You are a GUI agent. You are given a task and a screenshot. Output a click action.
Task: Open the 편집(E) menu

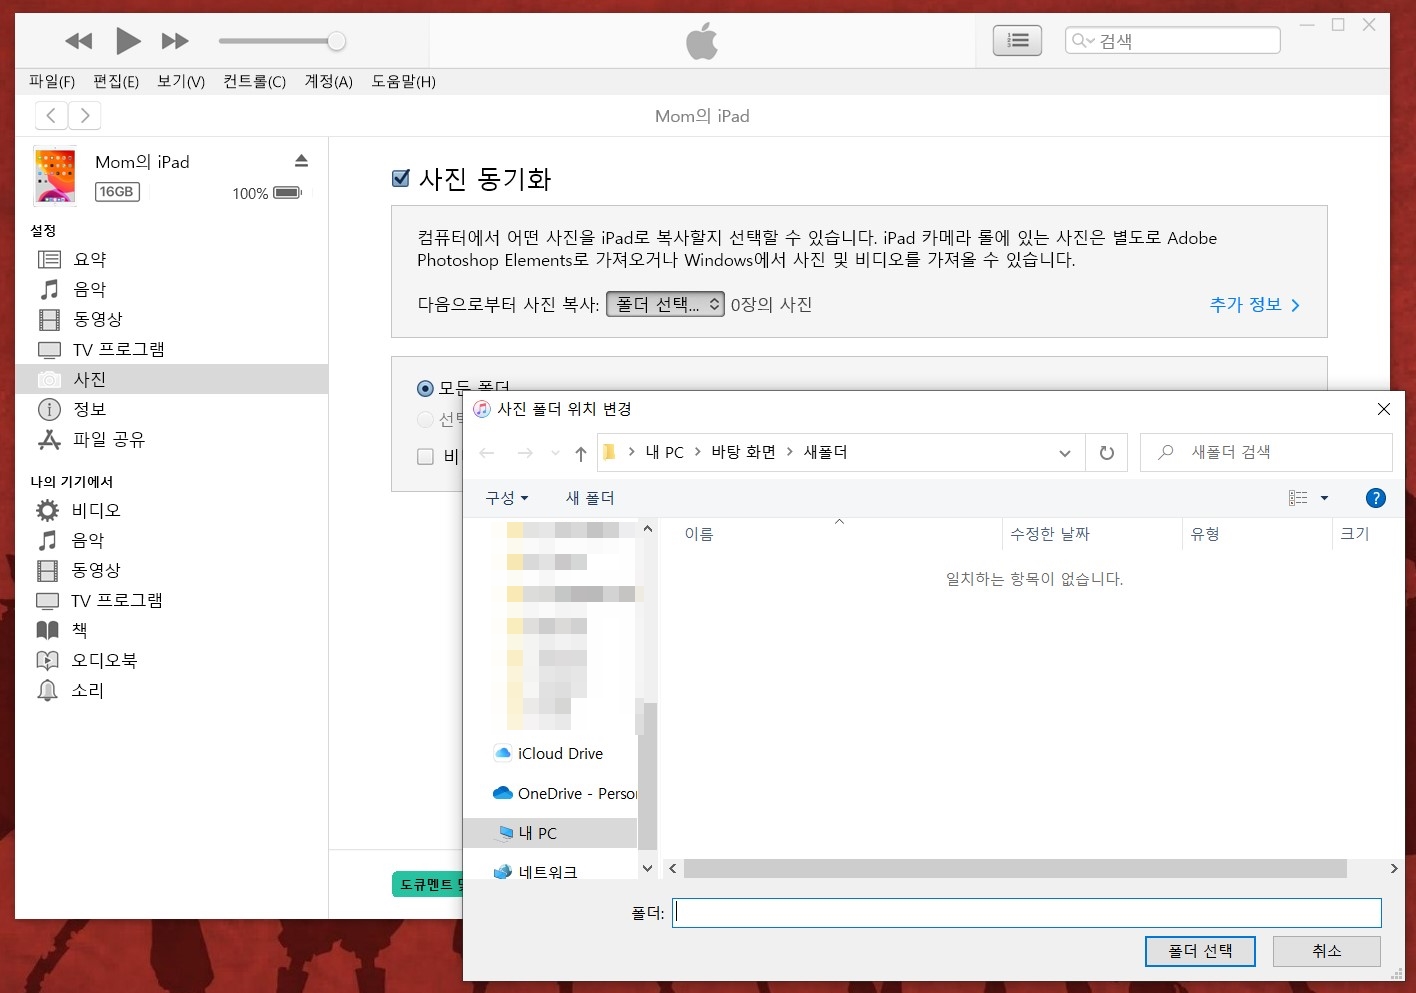[x=116, y=81]
